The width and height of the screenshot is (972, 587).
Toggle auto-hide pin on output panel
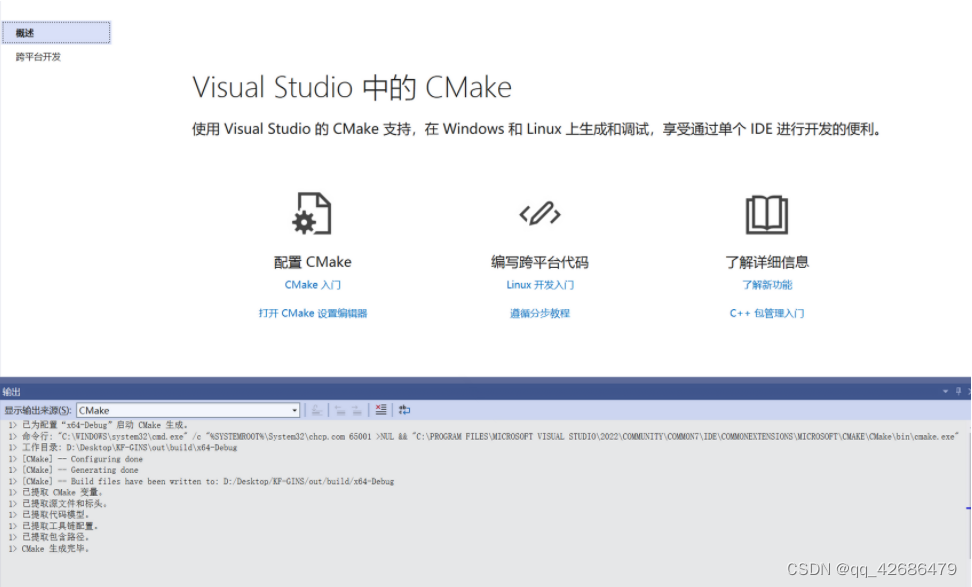958,391
